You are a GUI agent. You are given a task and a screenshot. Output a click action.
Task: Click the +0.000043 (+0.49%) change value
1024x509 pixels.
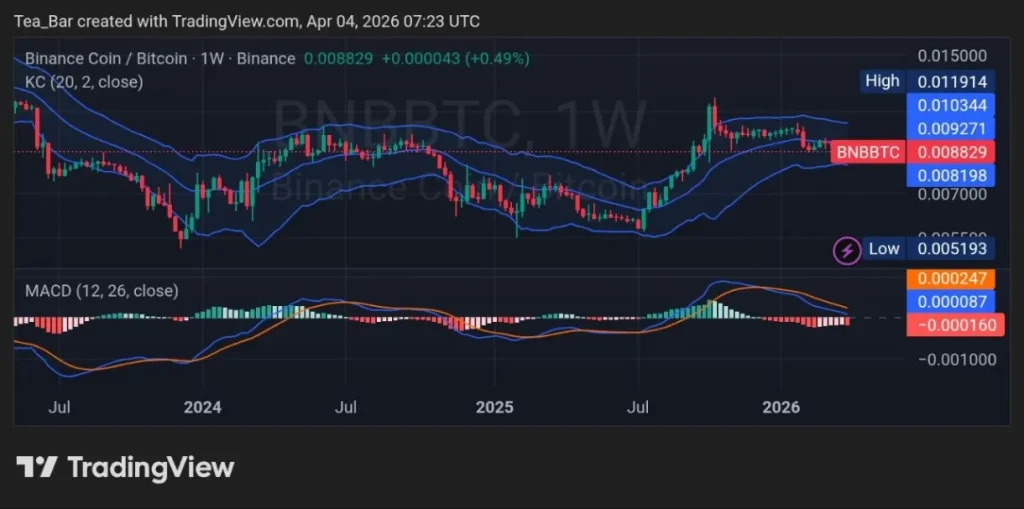point(455,59)
